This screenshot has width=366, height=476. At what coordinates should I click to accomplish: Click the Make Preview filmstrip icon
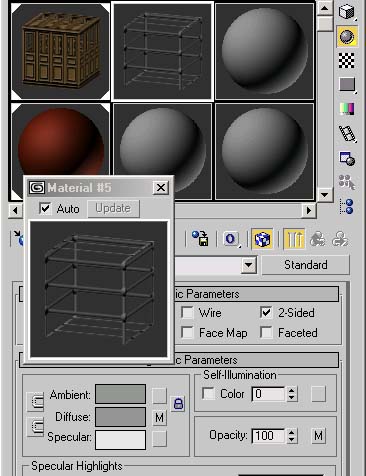point(347,133)
